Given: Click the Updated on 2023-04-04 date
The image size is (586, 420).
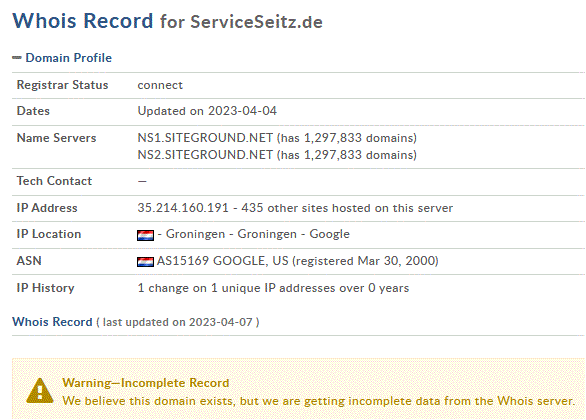Looking at the screenshot, I should [207, 111].
